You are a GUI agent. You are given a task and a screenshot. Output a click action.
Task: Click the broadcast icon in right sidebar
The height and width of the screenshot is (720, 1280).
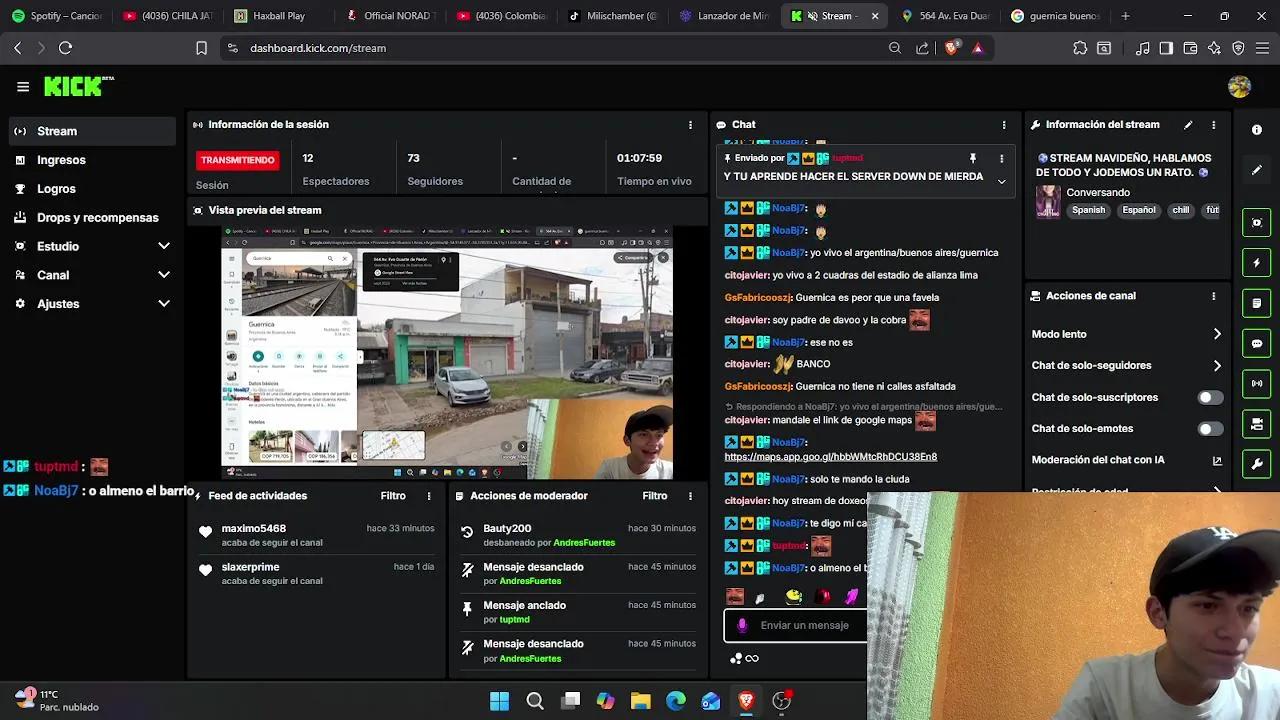(1257, 384)
